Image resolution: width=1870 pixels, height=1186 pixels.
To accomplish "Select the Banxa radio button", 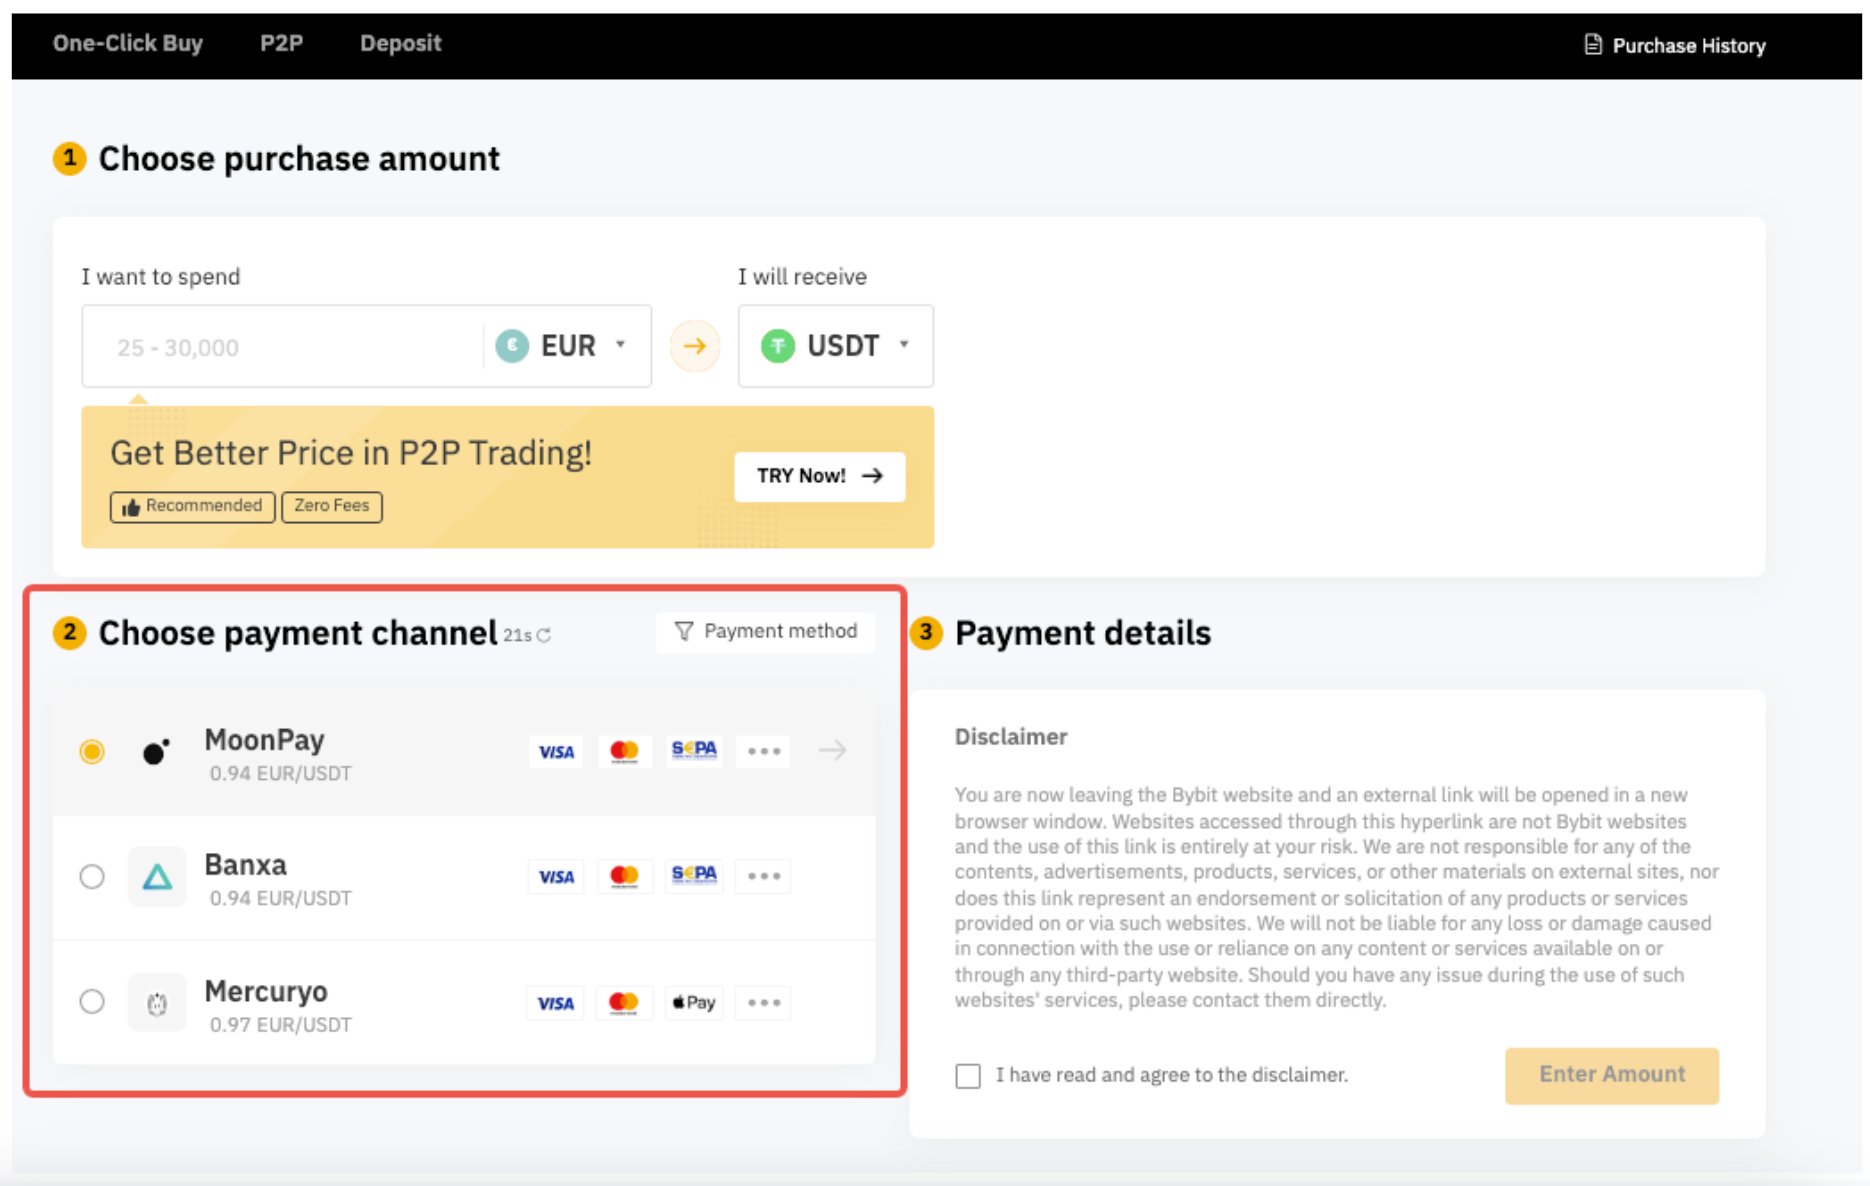I will (x=92, y=876).
